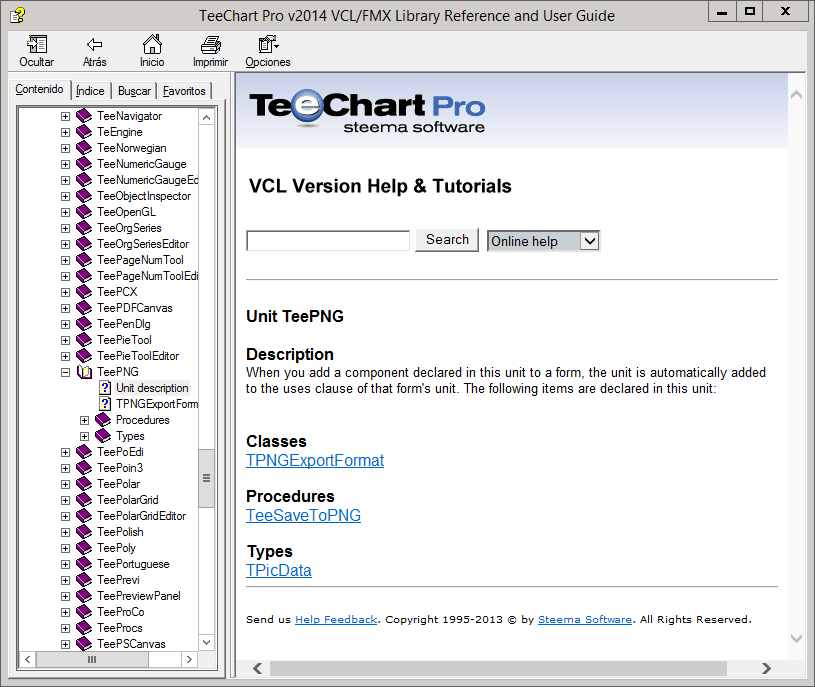
Task: Click the Ocultar toolbar icon
Action: (x=37, y=45)
